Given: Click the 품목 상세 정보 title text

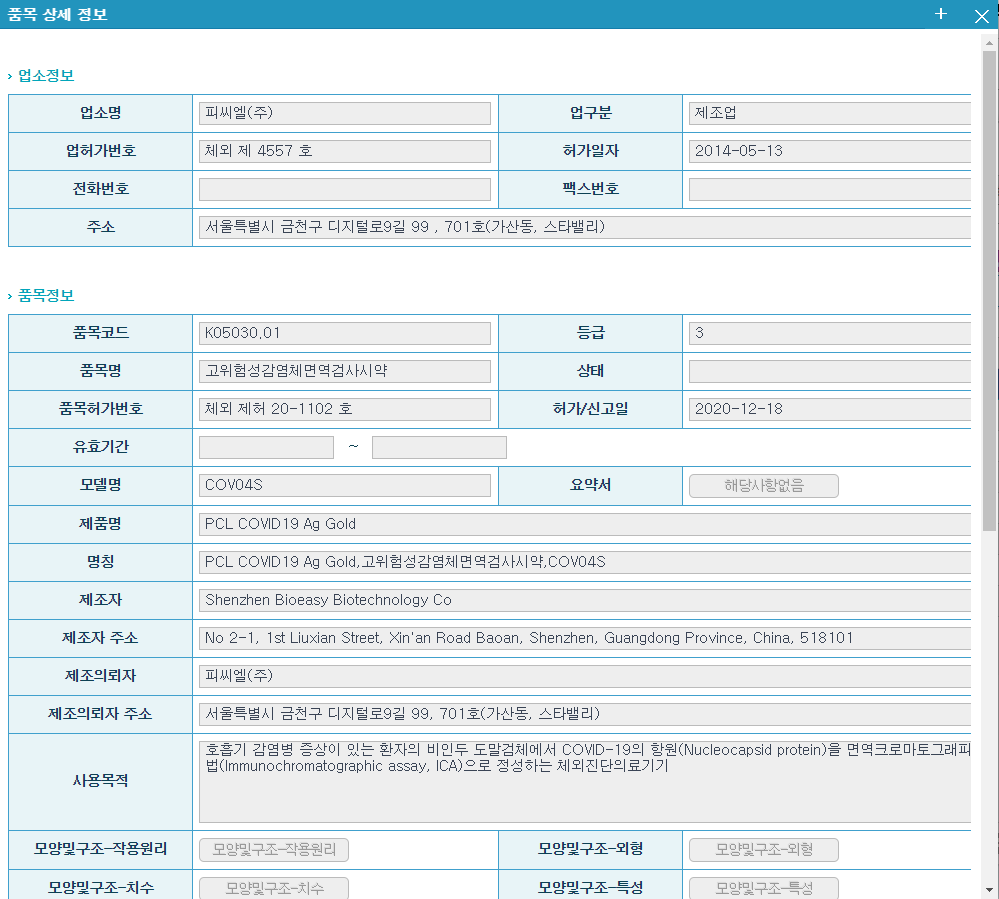Looking at the screenshot, I should [x=57, y=15].
